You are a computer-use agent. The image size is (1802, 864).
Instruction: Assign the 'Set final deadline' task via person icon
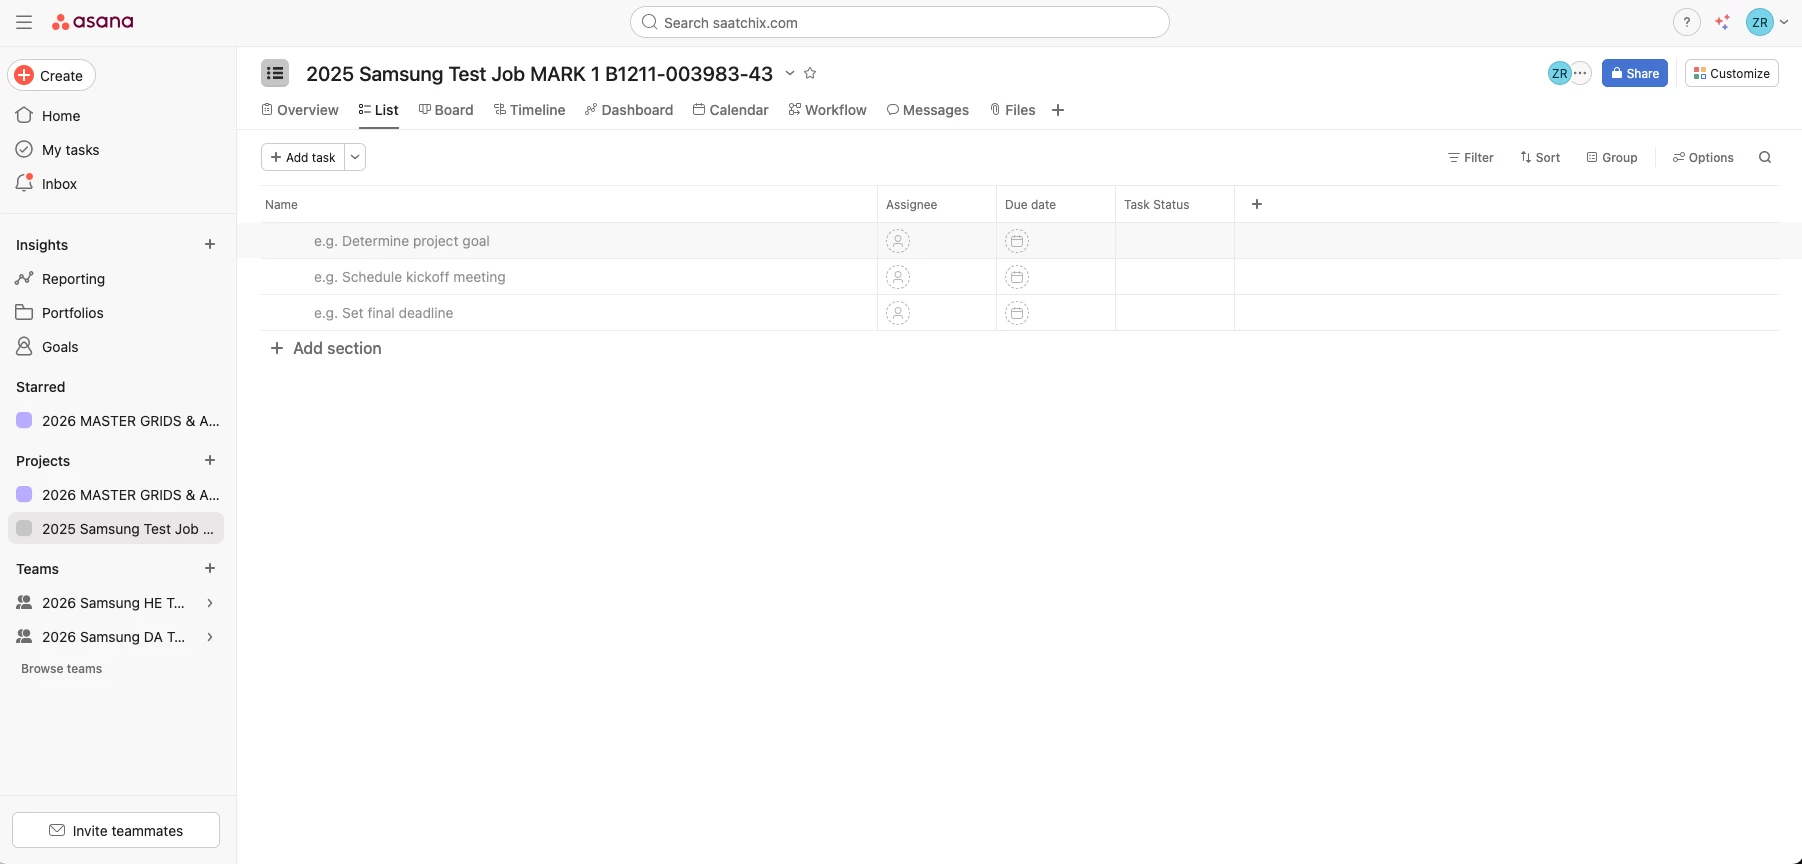[x=898, y=313]
